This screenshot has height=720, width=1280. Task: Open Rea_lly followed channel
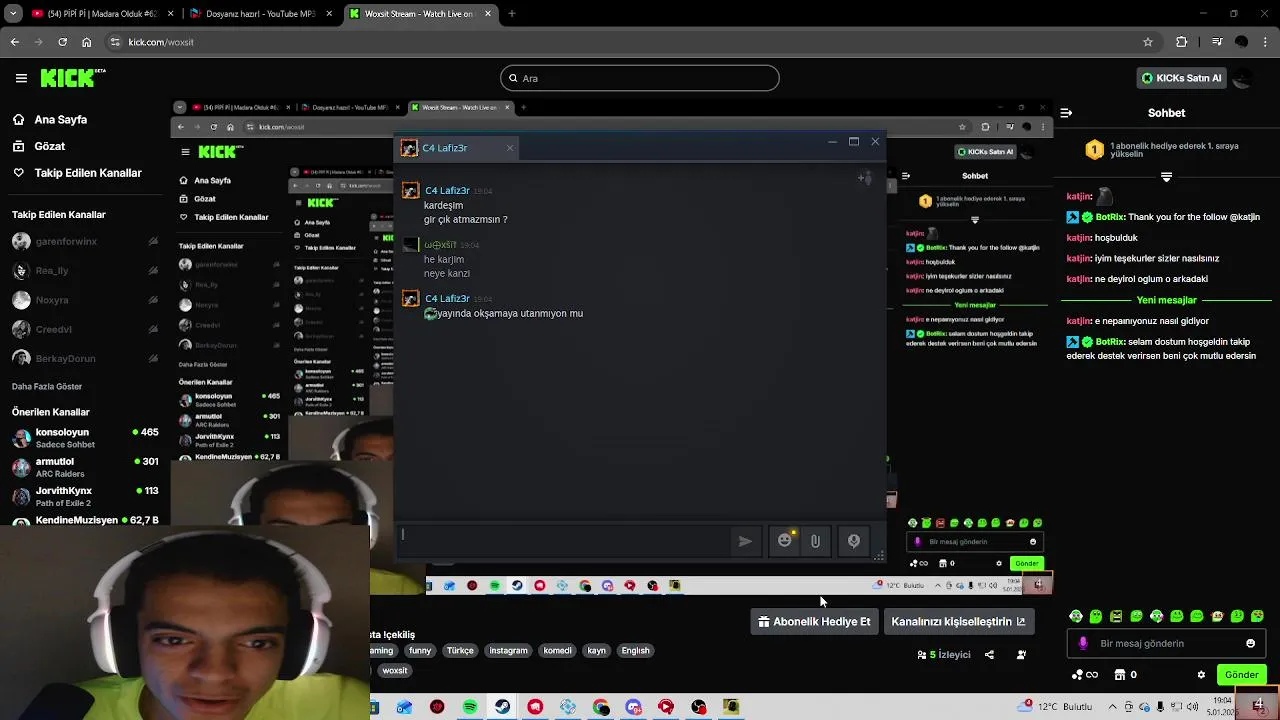pyautogui.click(x=85, y=271)
